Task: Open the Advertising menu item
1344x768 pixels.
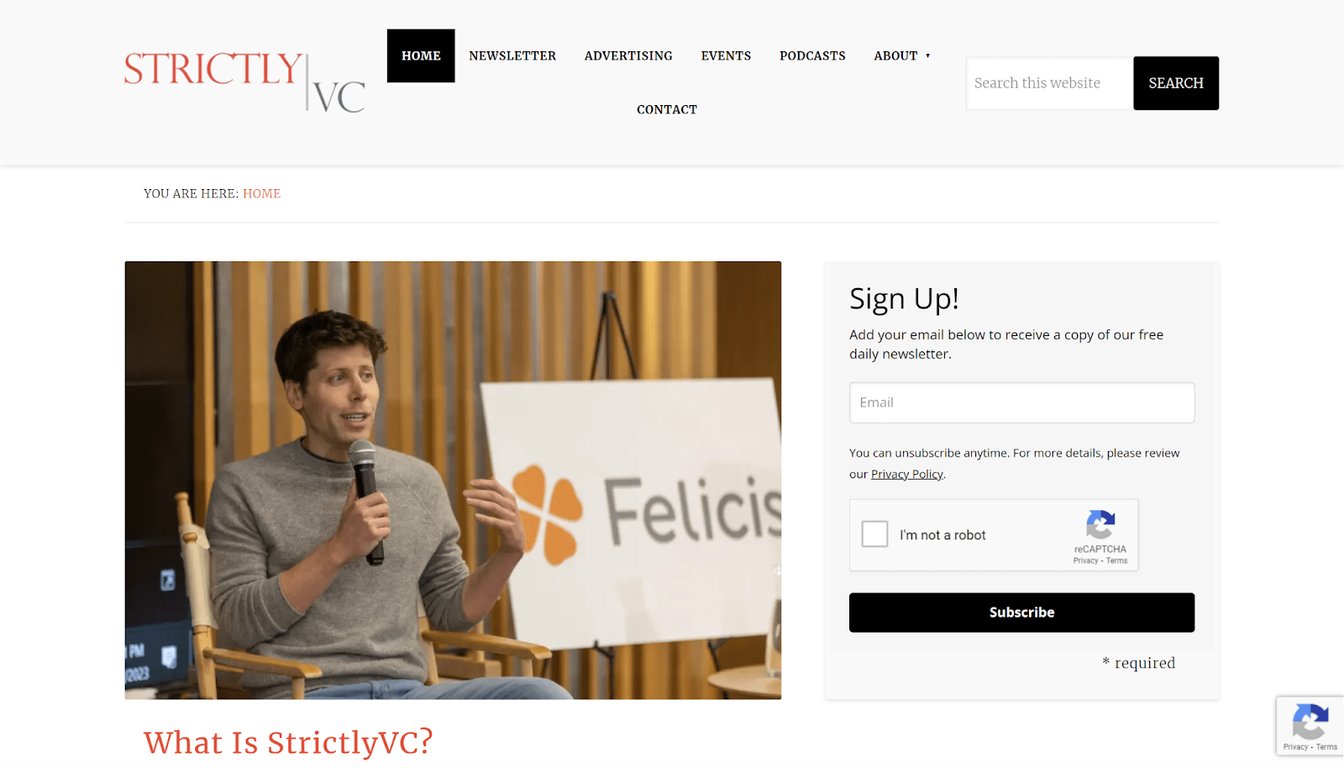Action: (628, 56)
